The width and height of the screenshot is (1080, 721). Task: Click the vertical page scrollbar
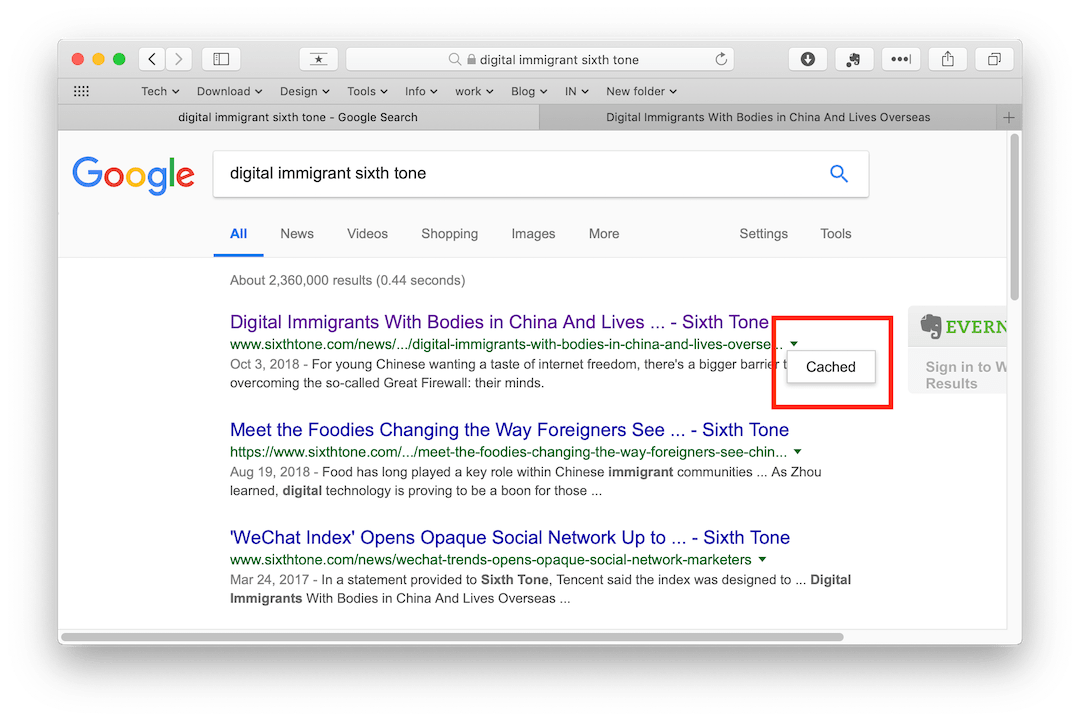1015,218
